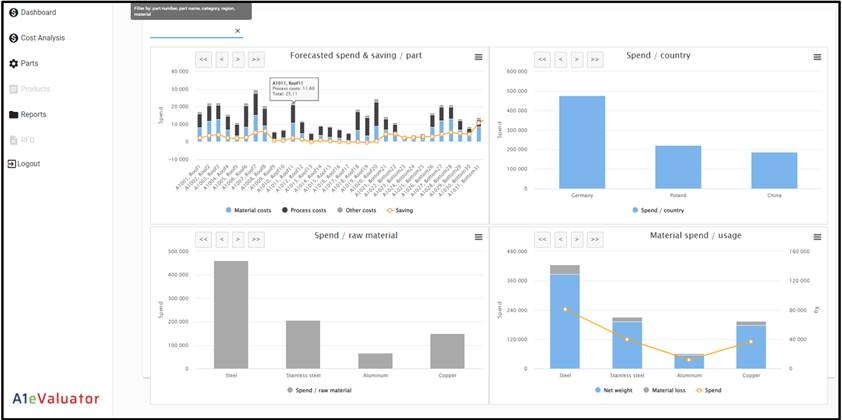
Task: Go to next page in Forecasted spend chart
Action: [x=238, y=60]
